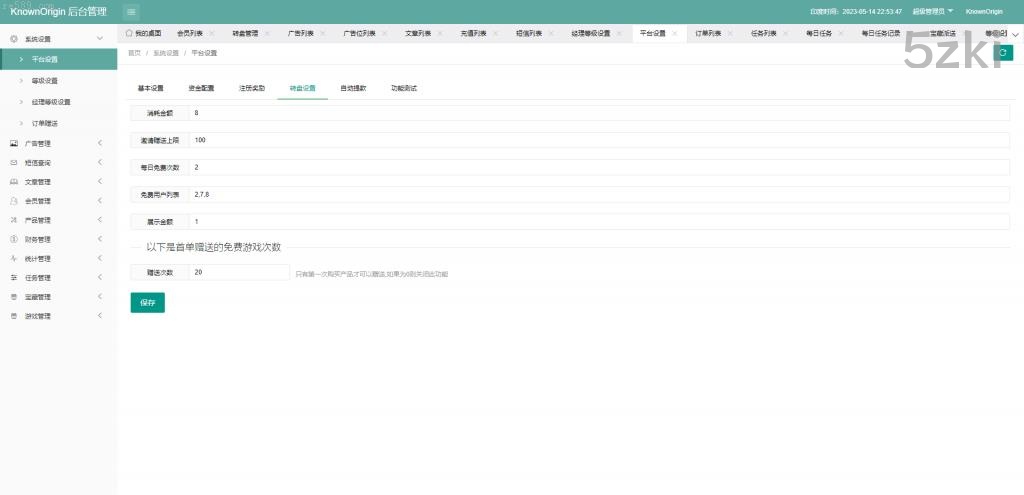Open the 超级管理员 user dropdown
Screen dimensions: 1024x495
pyautogui.click(x=932, y=11)
